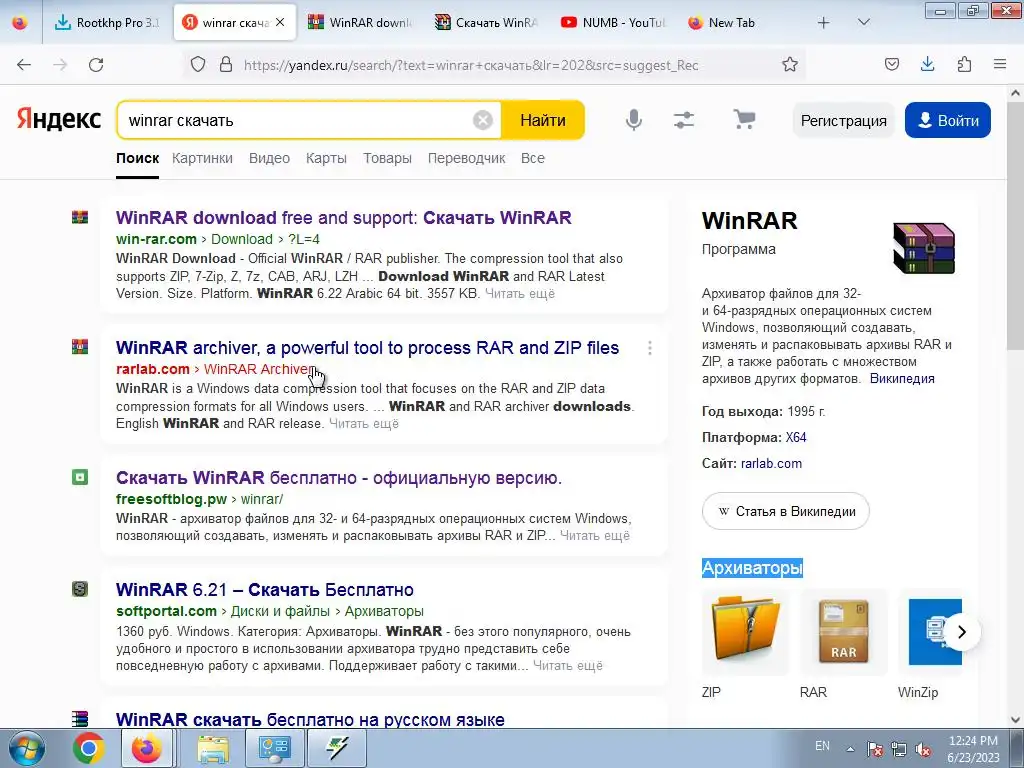The height and width of the screenshot is (768, 1024).
Task: Show hidden tray icons arrow
Action: 850,750
